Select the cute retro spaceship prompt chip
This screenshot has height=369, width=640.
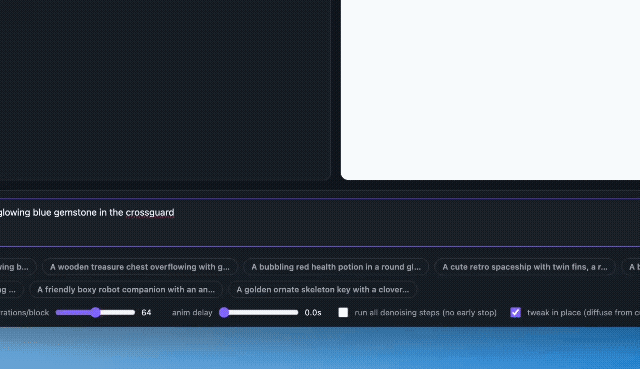(524, 267)
